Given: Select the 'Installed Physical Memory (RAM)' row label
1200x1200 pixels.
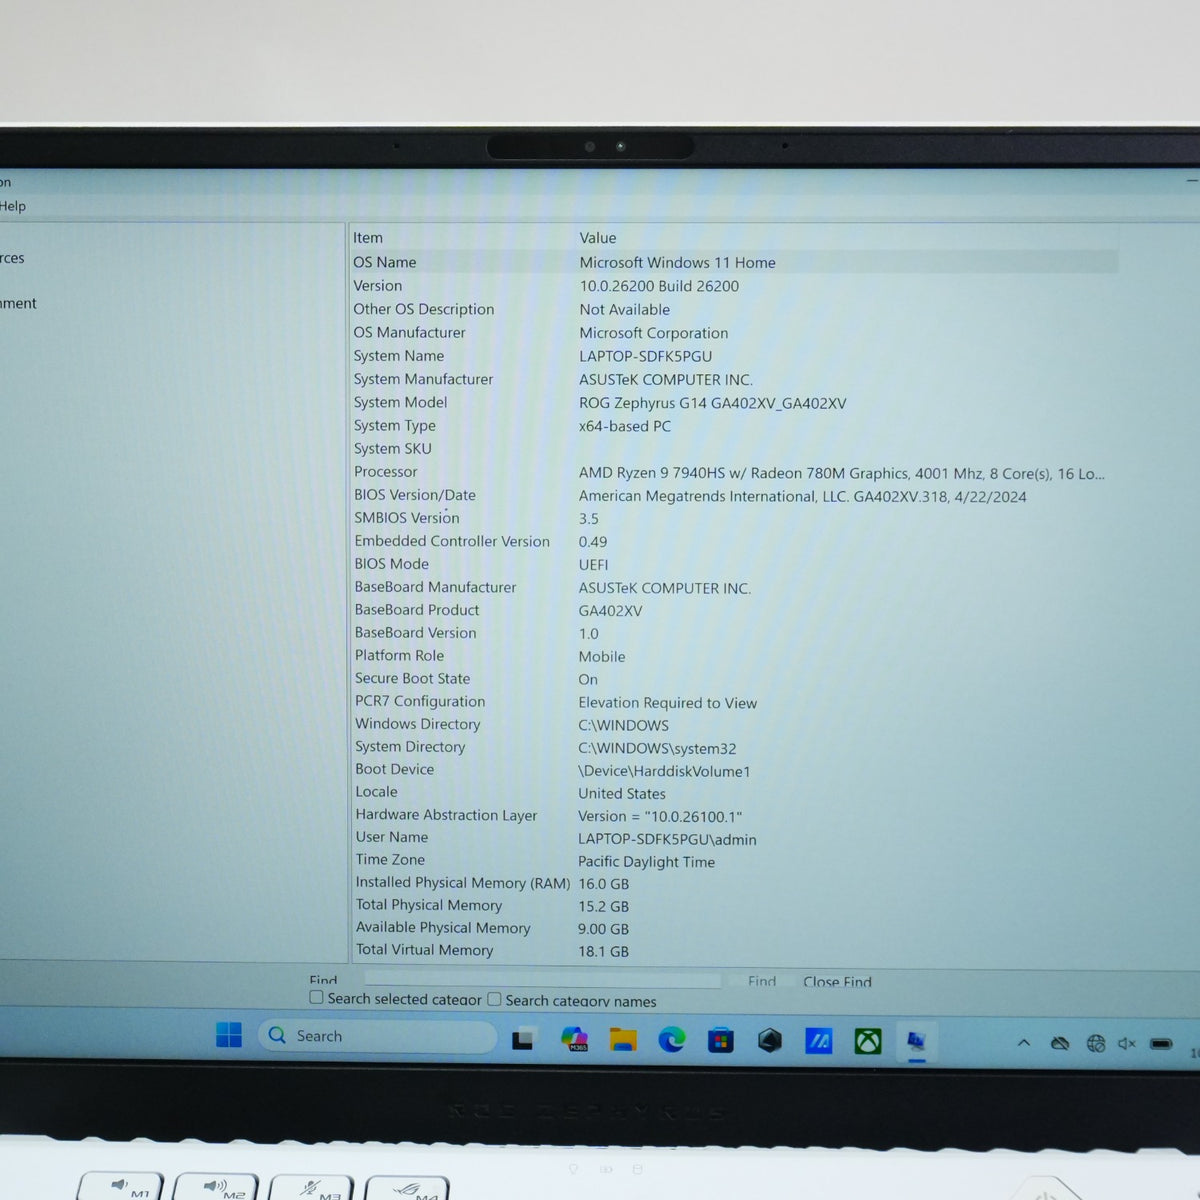Looking at the screenshot, I should pos(463,883).
